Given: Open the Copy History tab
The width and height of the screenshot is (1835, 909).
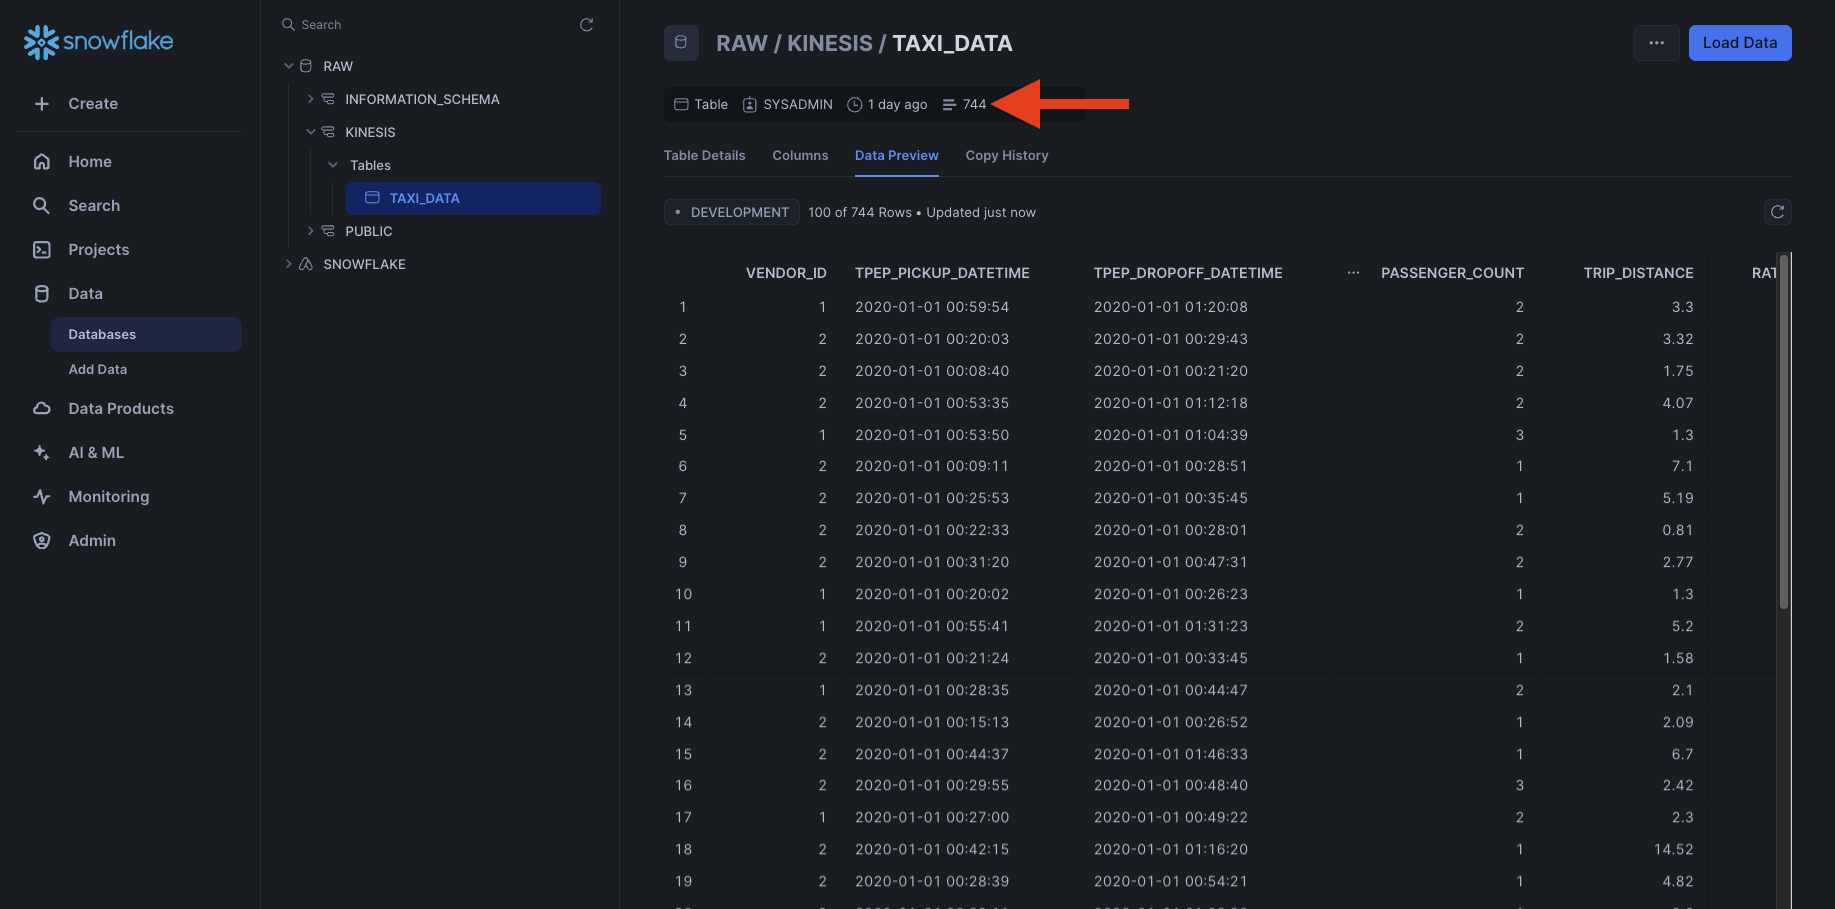Looking at the screenshot, I should (1007, 155).
